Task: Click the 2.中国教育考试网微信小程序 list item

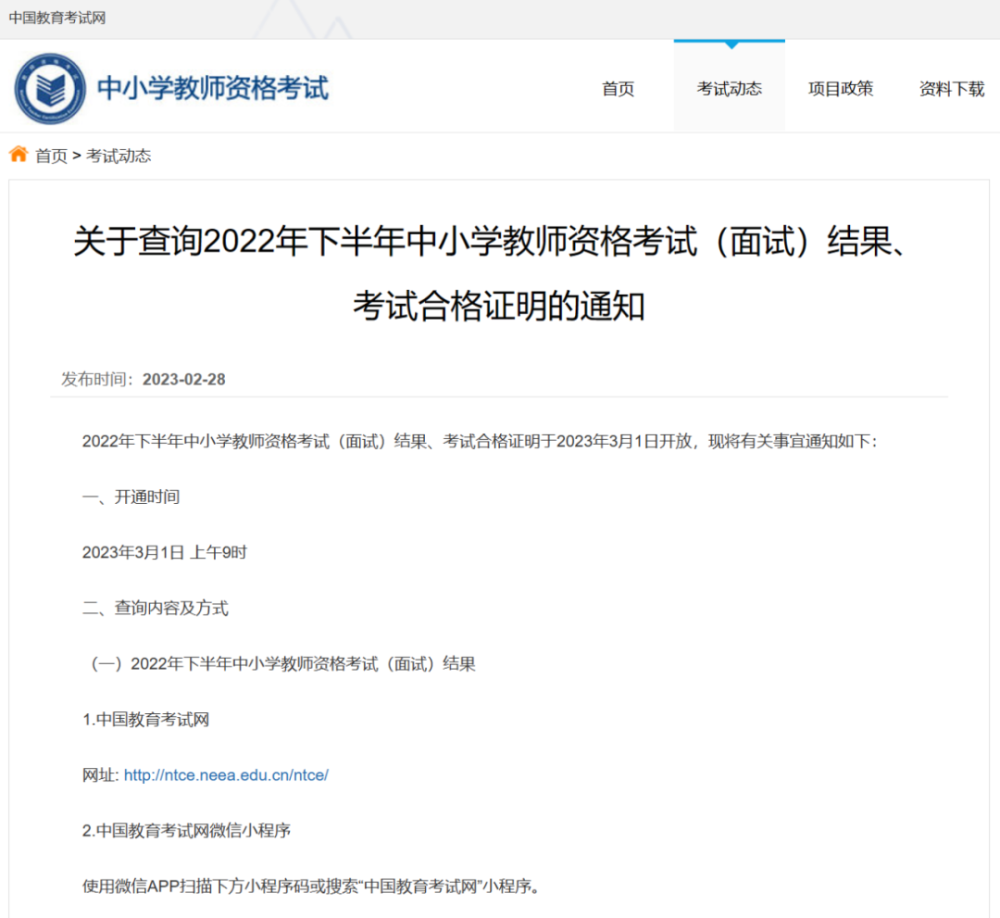Action: tap(186, 831)
